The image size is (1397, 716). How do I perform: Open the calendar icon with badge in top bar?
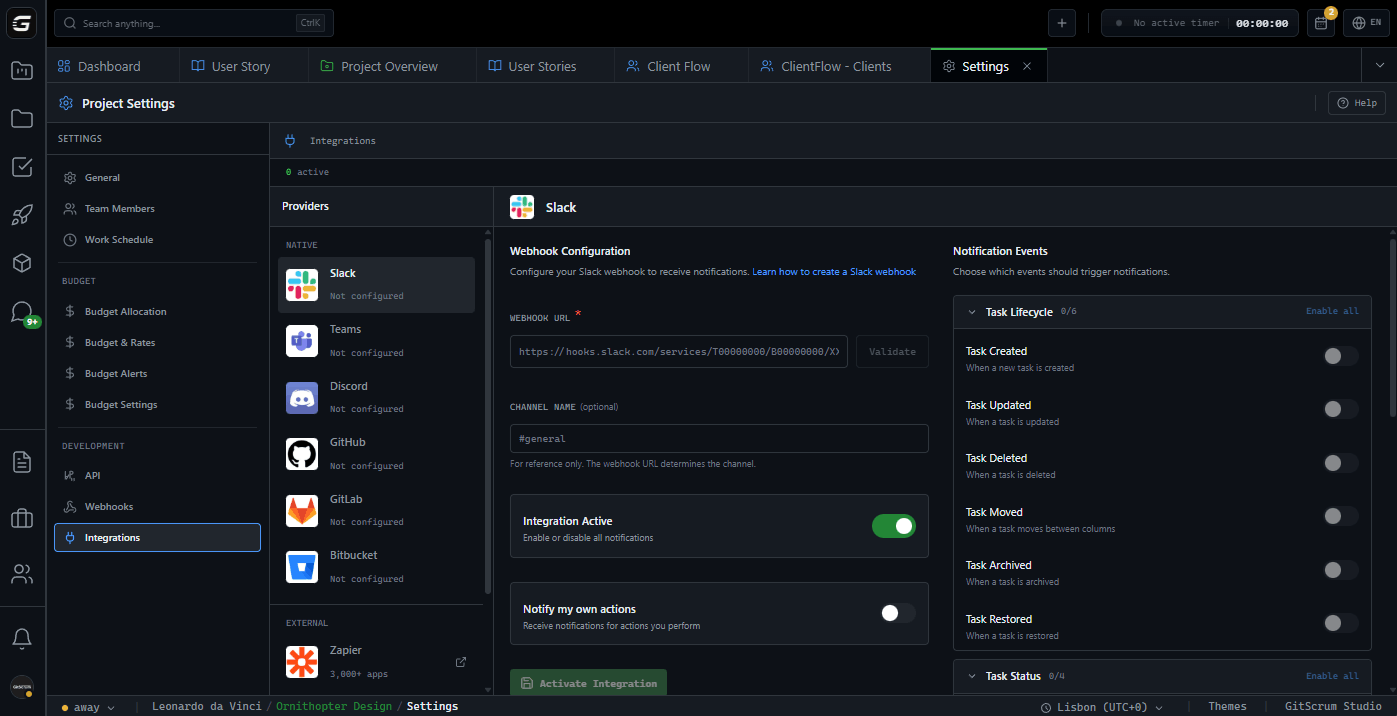click(1320, 21)
